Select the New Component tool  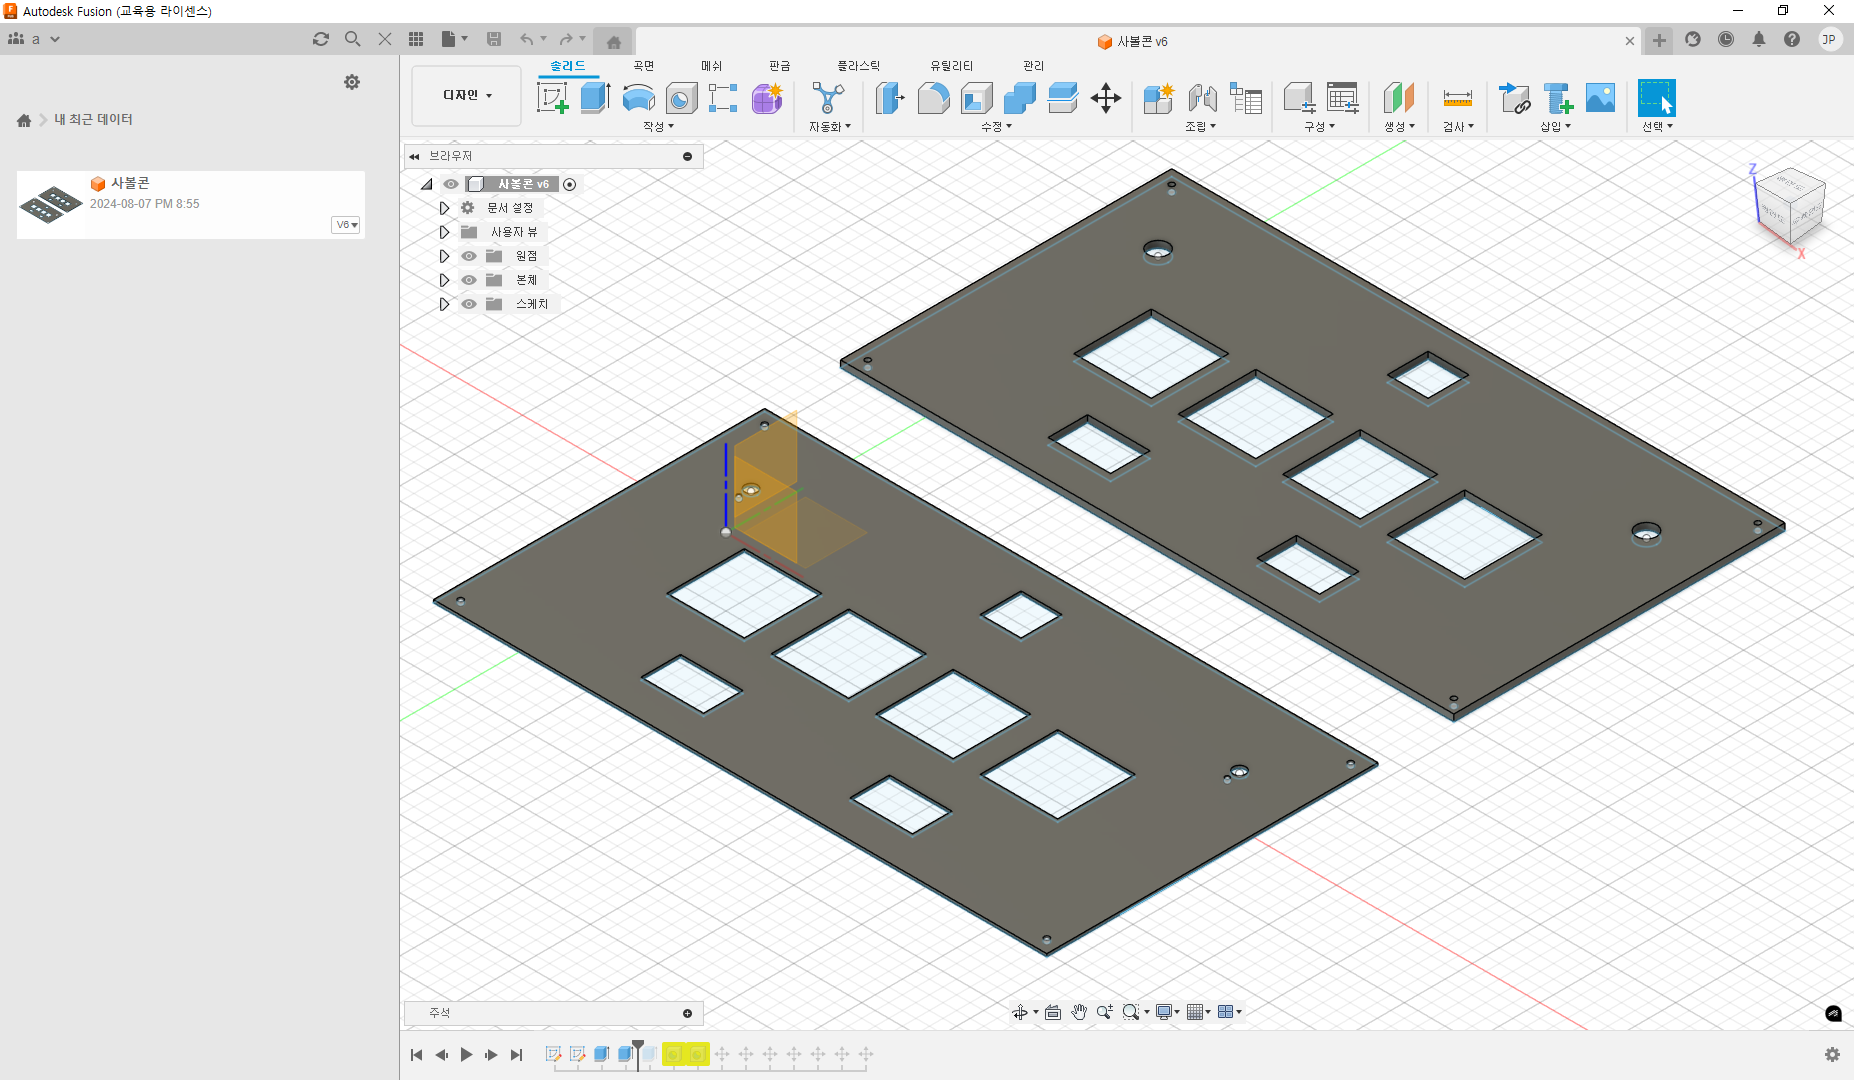tap(1159, 98)
